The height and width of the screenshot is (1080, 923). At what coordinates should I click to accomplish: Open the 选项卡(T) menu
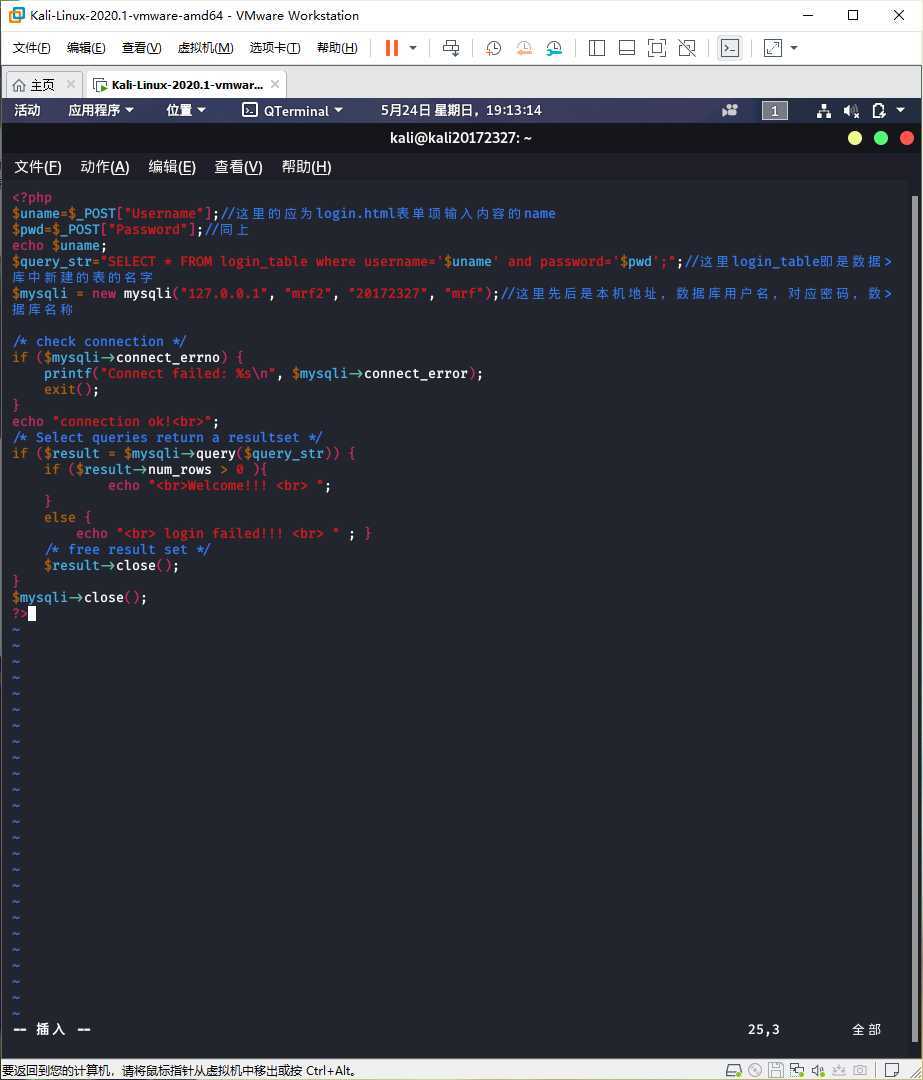pyautogui.click(x=275, y=48)
